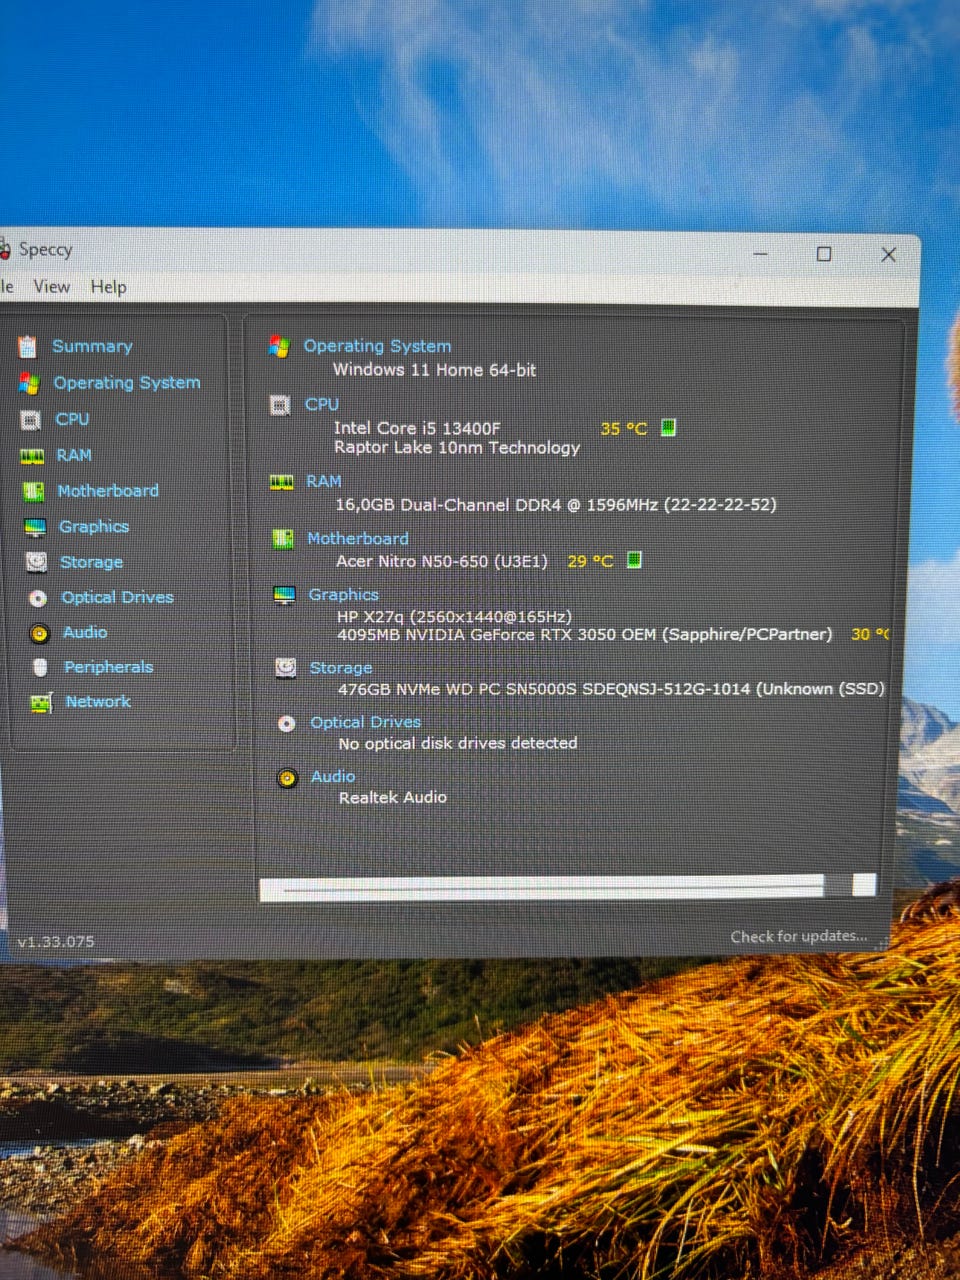The height and width of the screenshot is (1280, 960).
Task: Click the Acer Nitro N50-650 text
Action: [442, 561]
